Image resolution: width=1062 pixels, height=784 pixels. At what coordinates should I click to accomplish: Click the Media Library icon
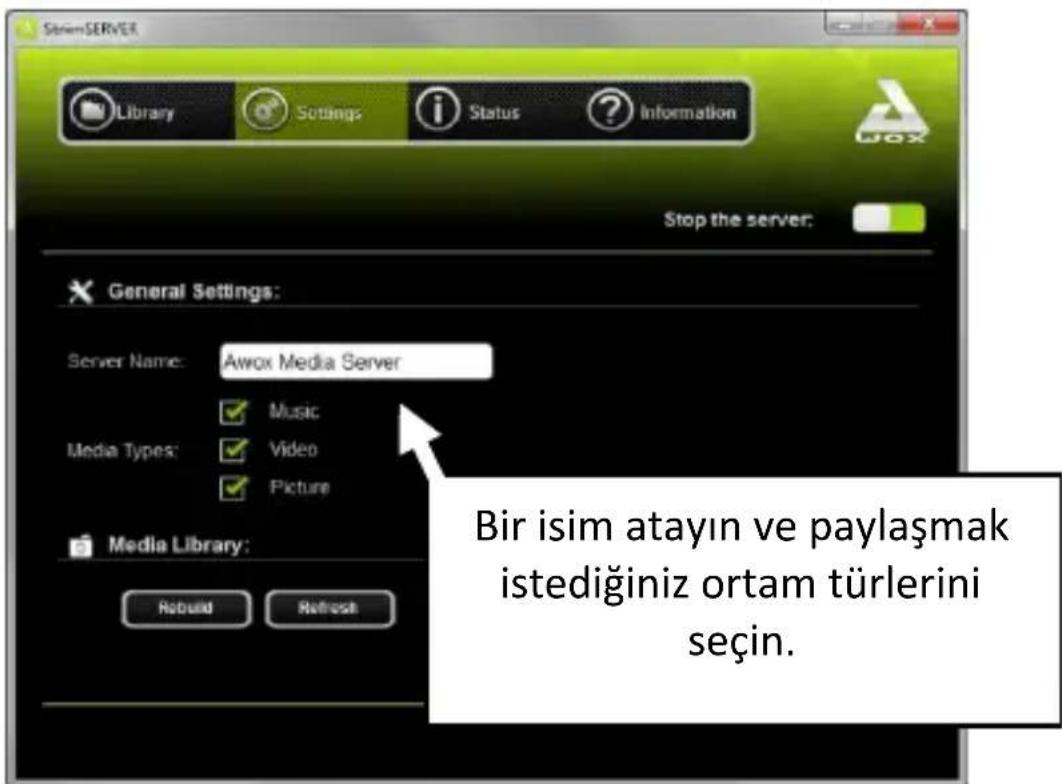(x=81, y=545)
